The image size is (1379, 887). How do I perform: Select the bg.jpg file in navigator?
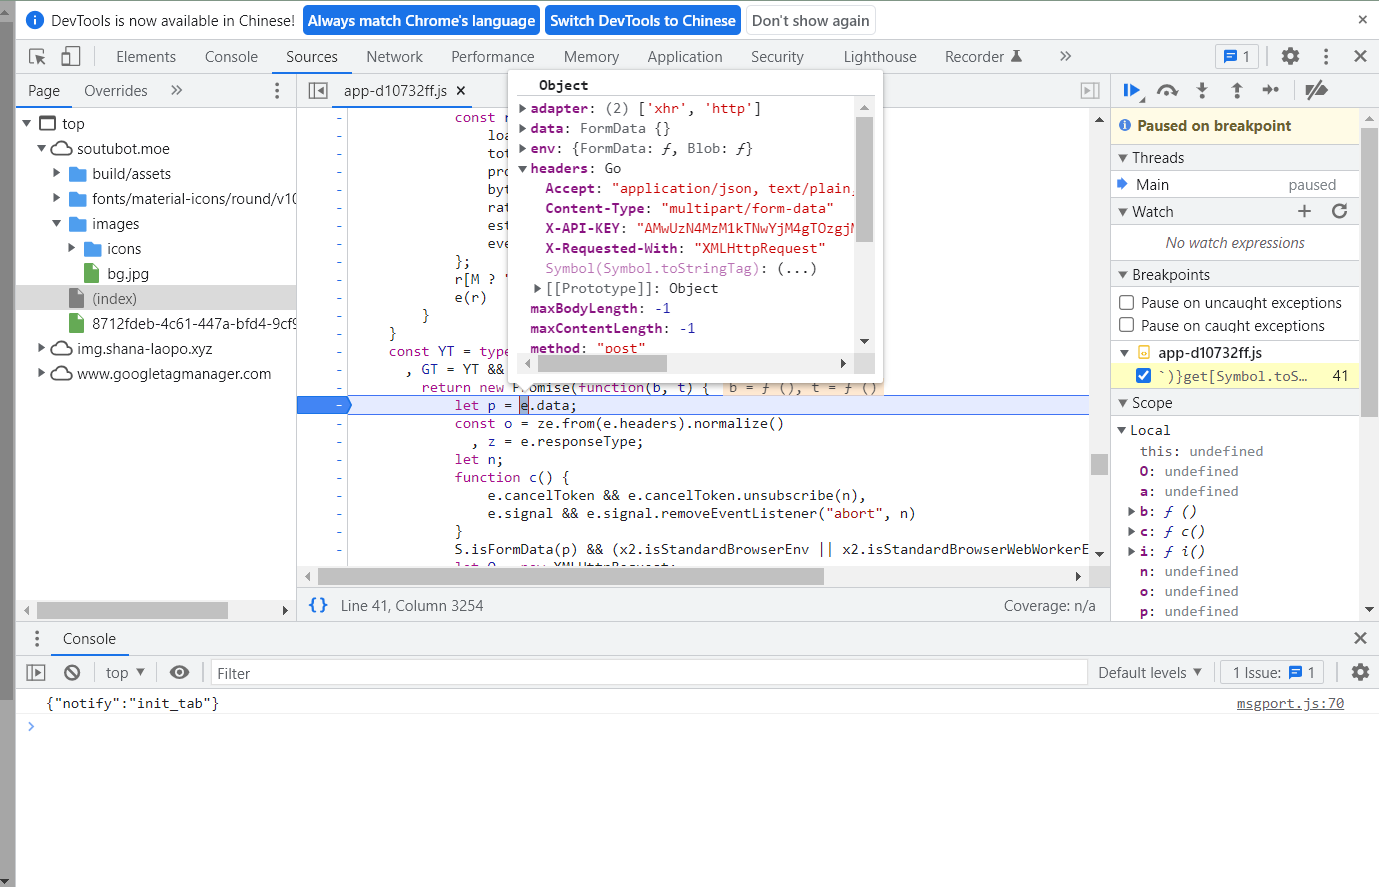pos(128,274)
